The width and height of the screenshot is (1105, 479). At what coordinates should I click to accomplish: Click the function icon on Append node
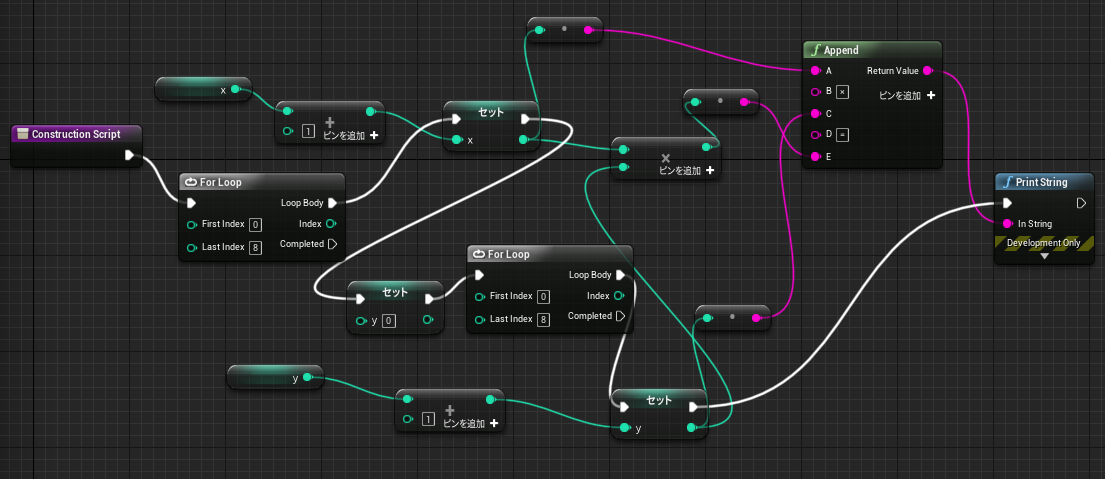pyautogui.click(x=816, y=50)
